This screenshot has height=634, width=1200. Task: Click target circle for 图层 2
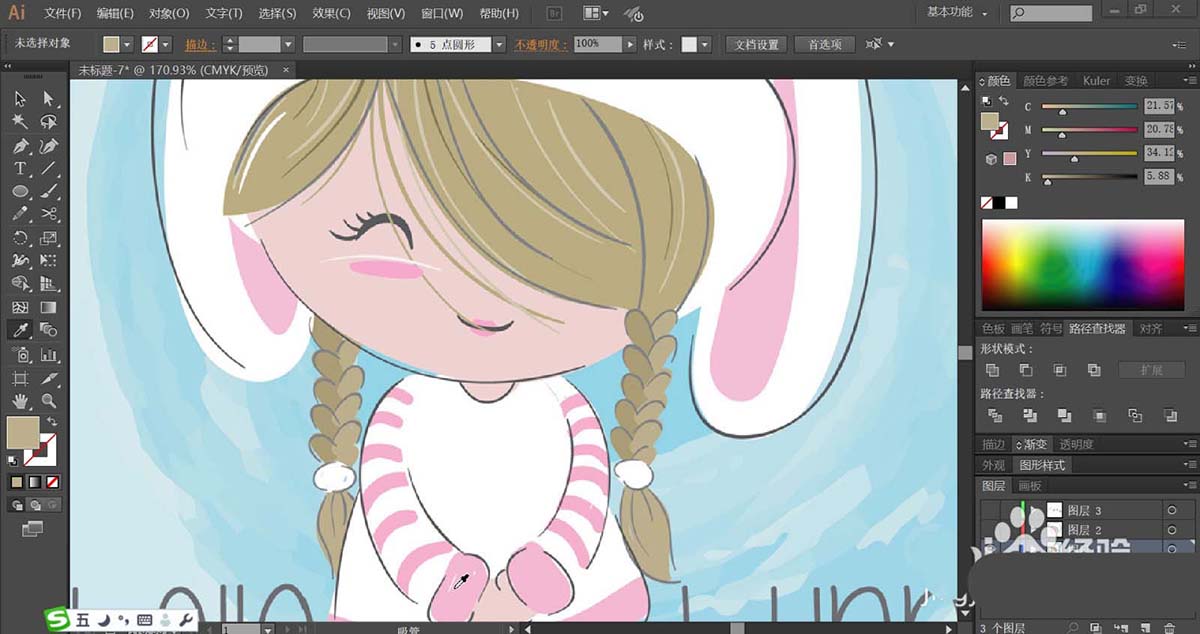click(1171, 530)
